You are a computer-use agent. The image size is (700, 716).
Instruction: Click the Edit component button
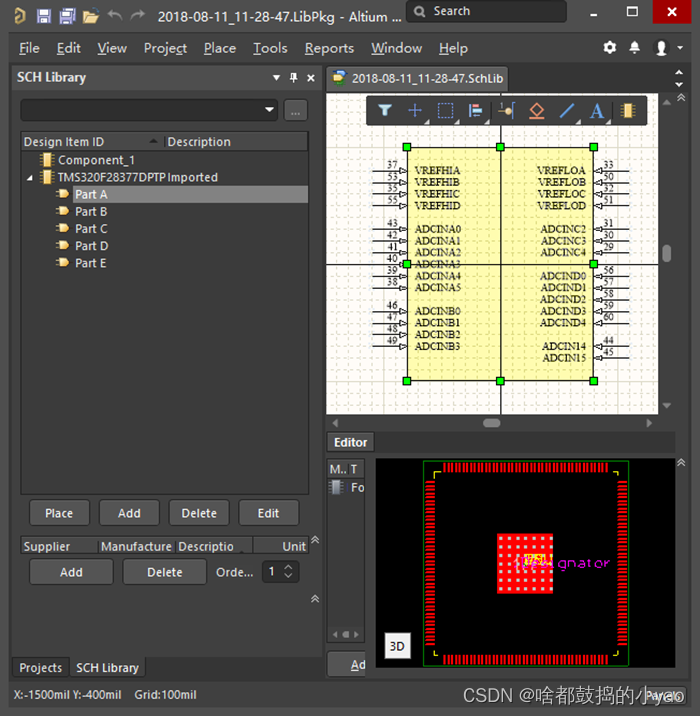268,513
